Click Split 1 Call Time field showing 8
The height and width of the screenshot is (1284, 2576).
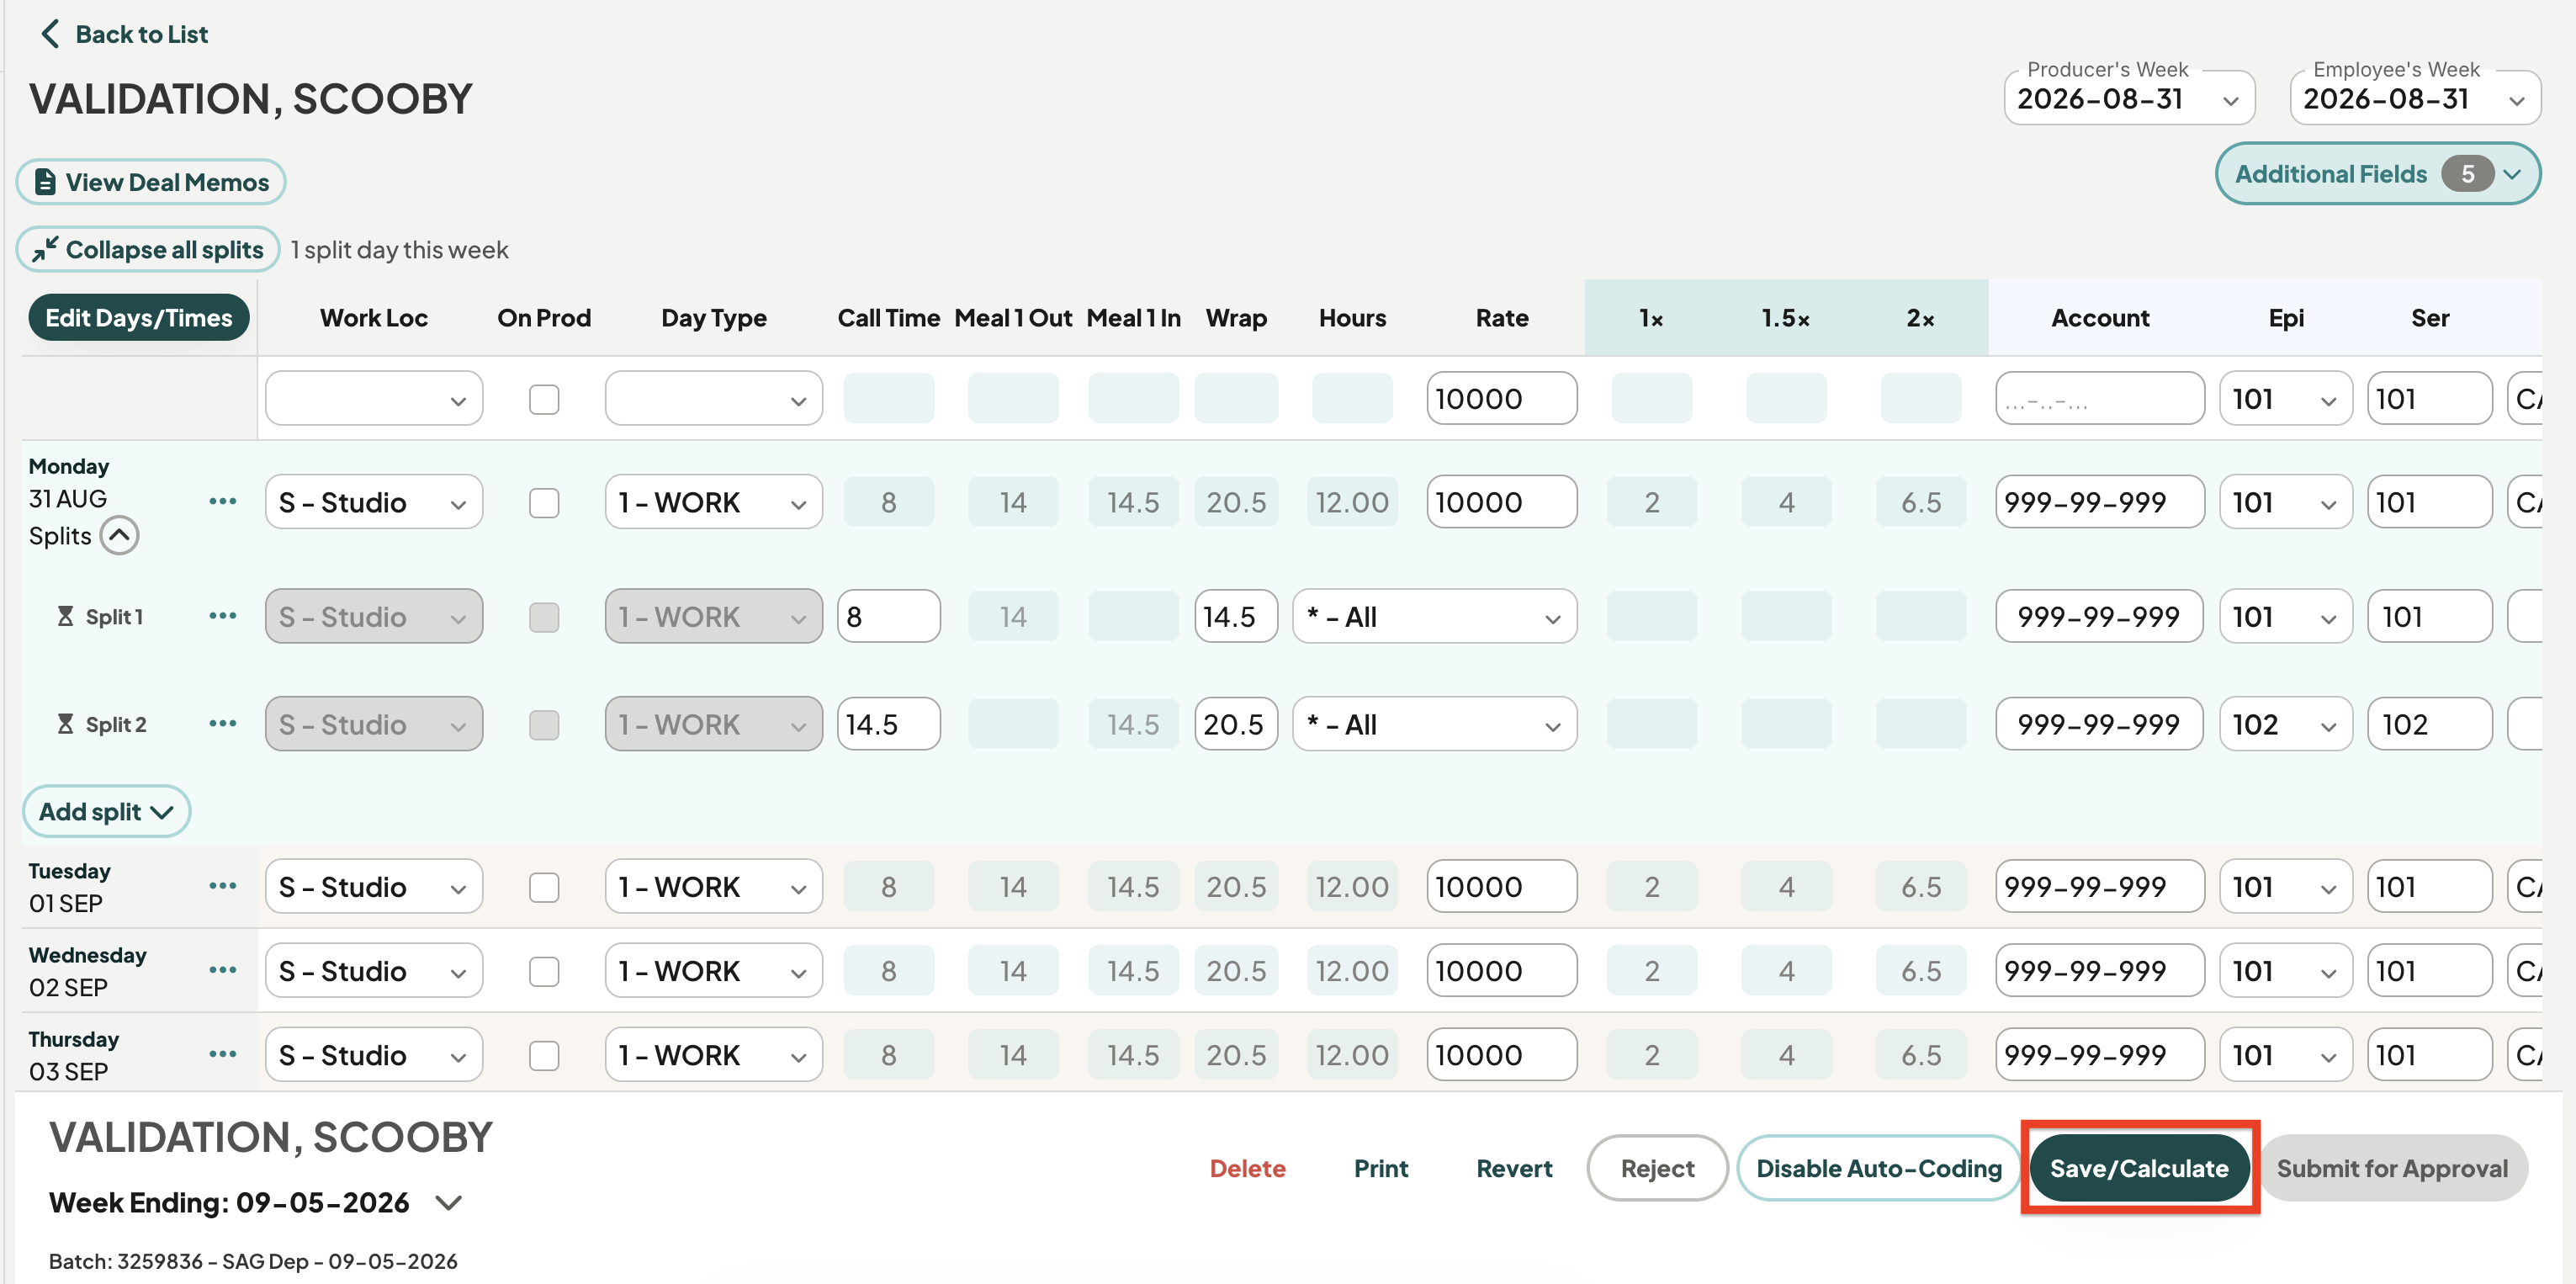[889, 617]
